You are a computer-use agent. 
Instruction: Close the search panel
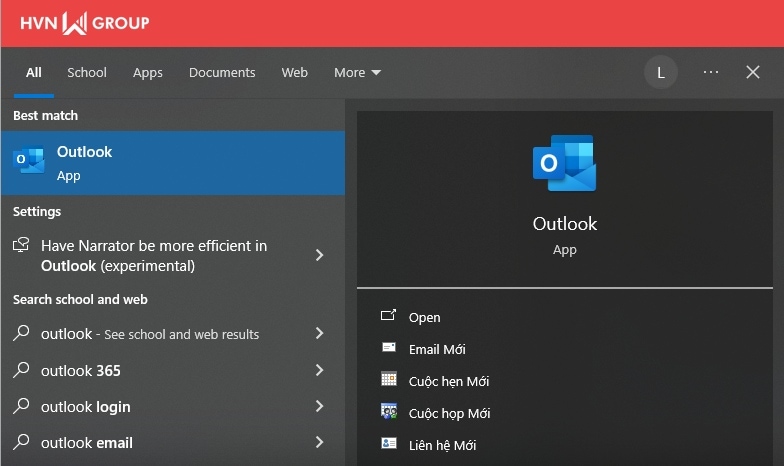[753, 72]
